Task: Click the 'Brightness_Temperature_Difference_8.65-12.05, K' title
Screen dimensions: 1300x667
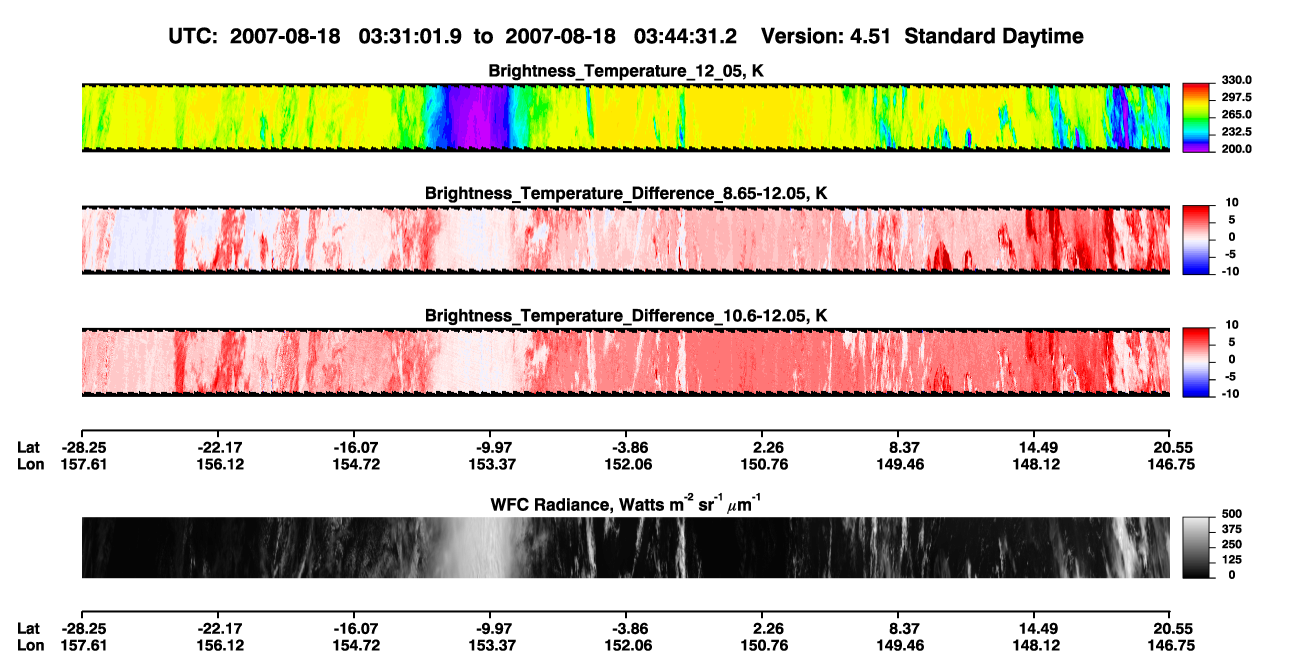Action: click(x=626, y=193)
